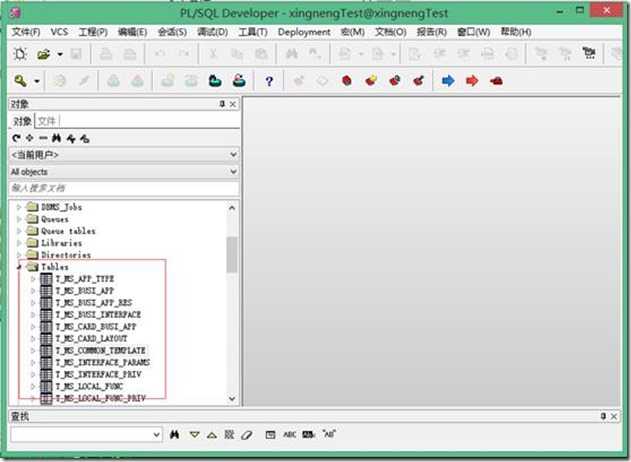
Task: Open dropdown arrow beside the key icon
Action: click(x=37, y=81)
